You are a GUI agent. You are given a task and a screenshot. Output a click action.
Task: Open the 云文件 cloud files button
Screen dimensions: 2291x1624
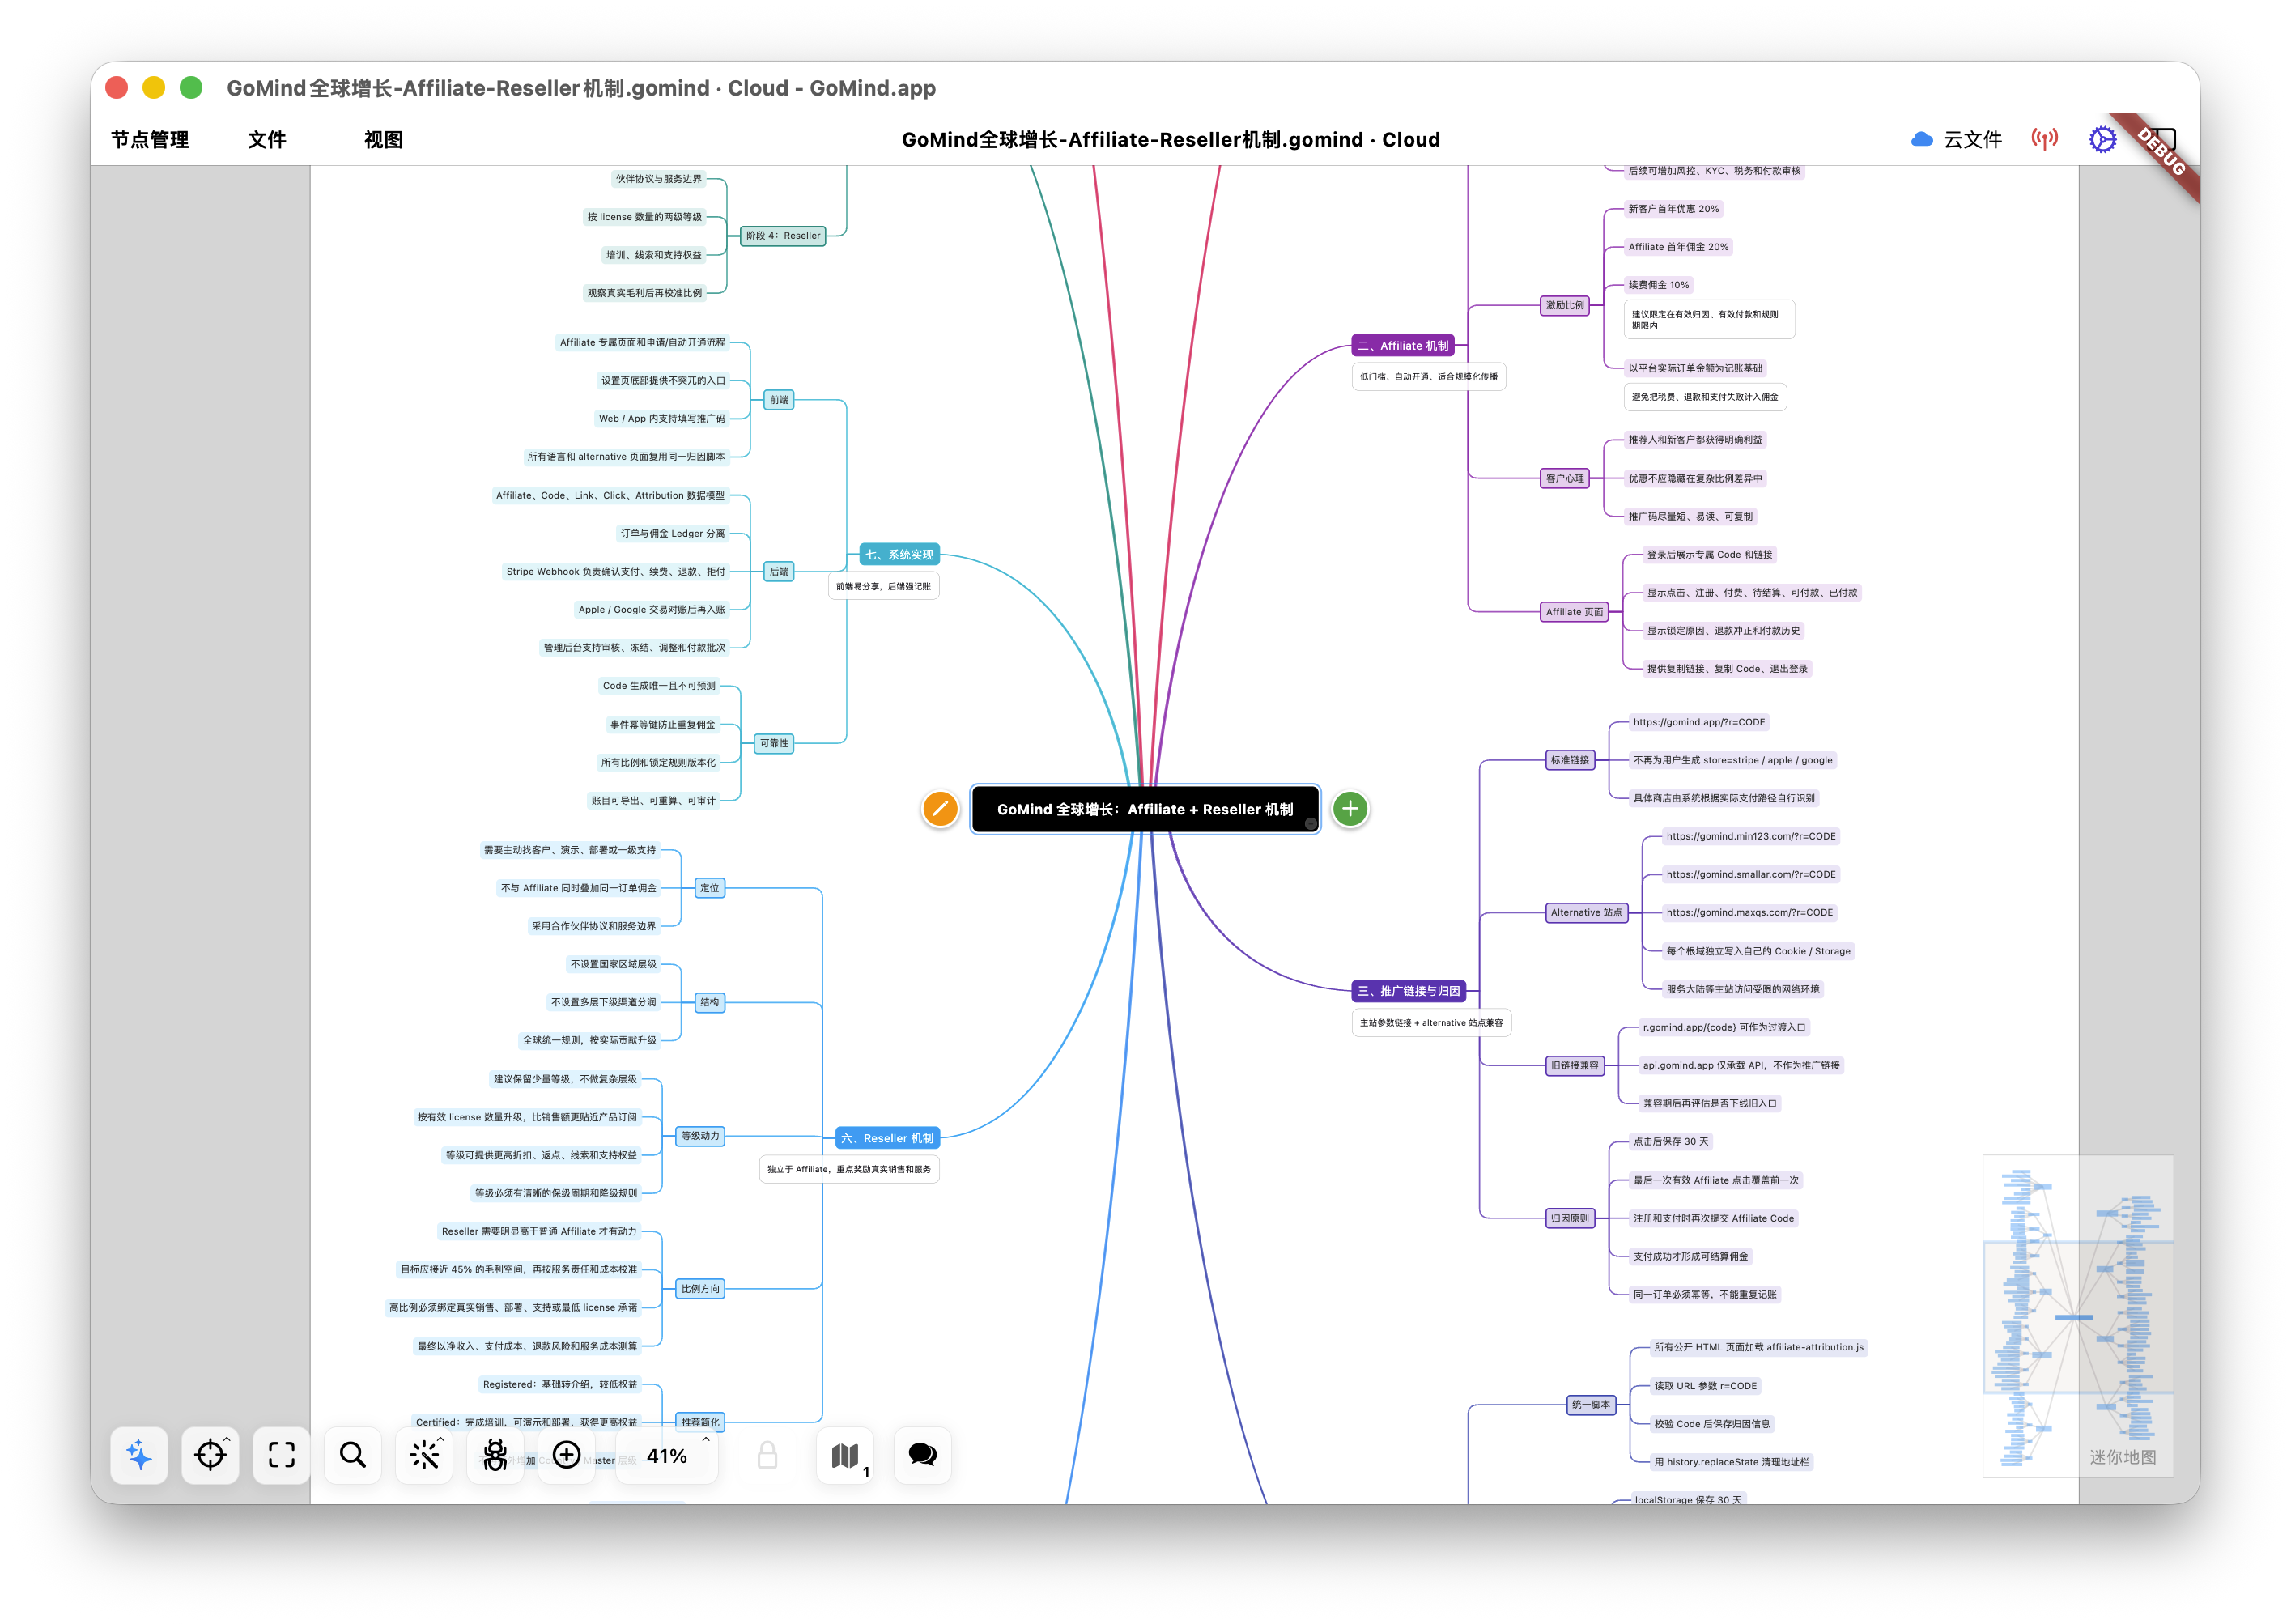1956,139
